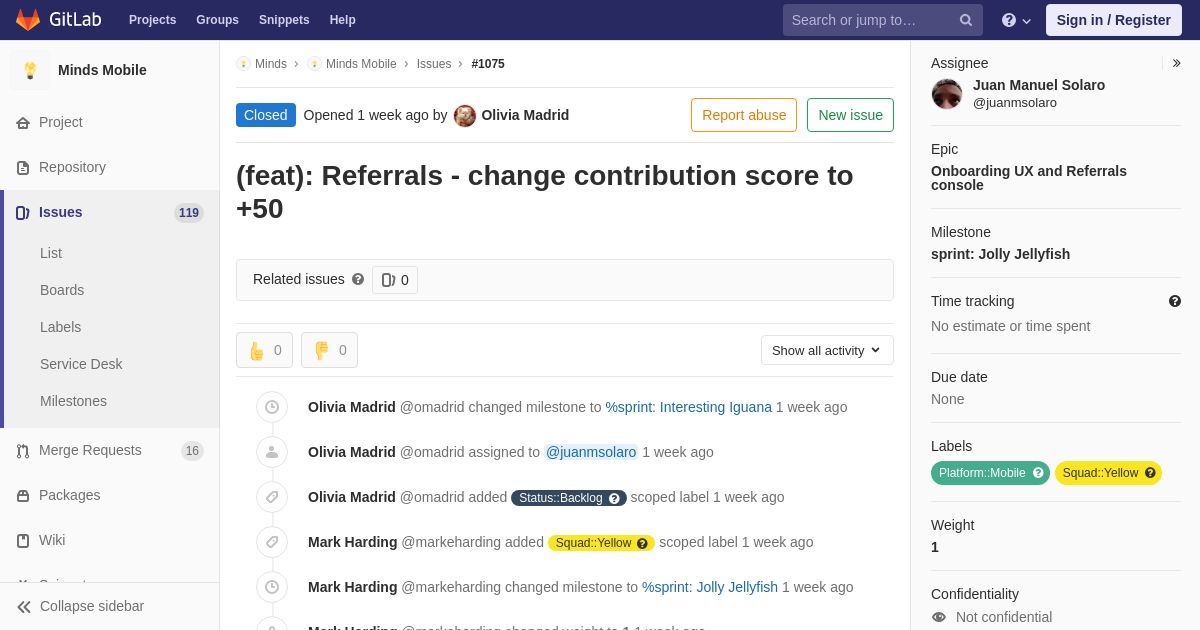Click the Packages sidebar icon

coord(23,495)
